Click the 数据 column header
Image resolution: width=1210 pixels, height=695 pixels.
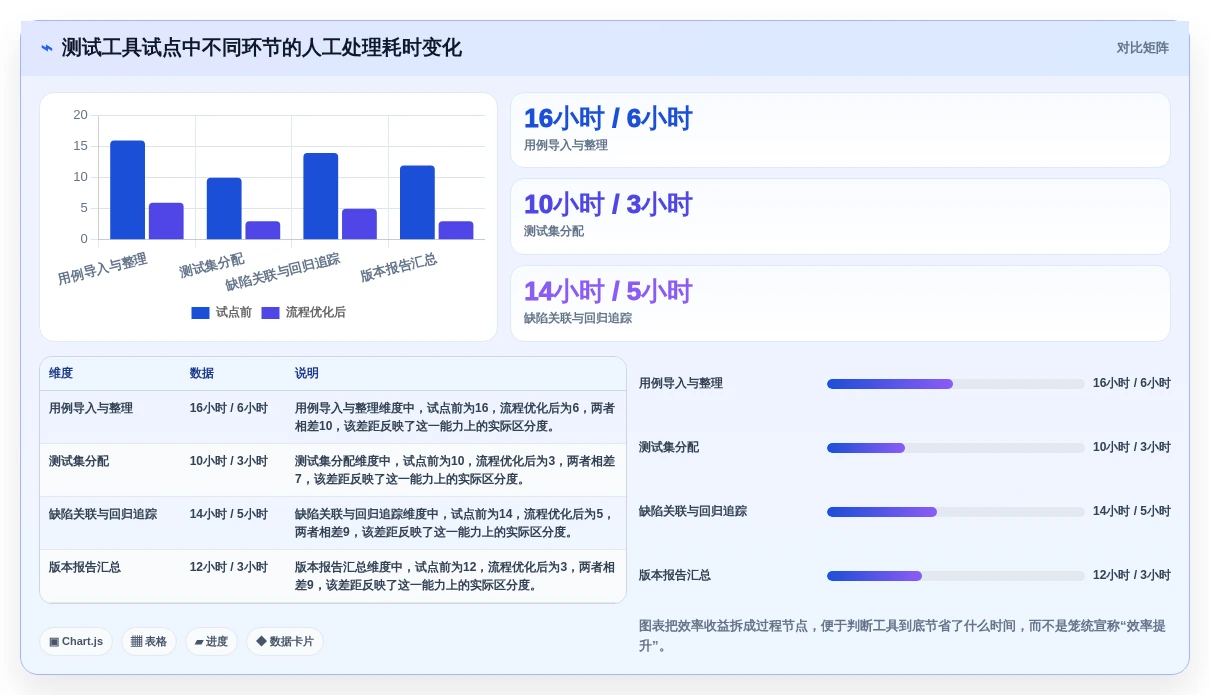coord(202,373)
